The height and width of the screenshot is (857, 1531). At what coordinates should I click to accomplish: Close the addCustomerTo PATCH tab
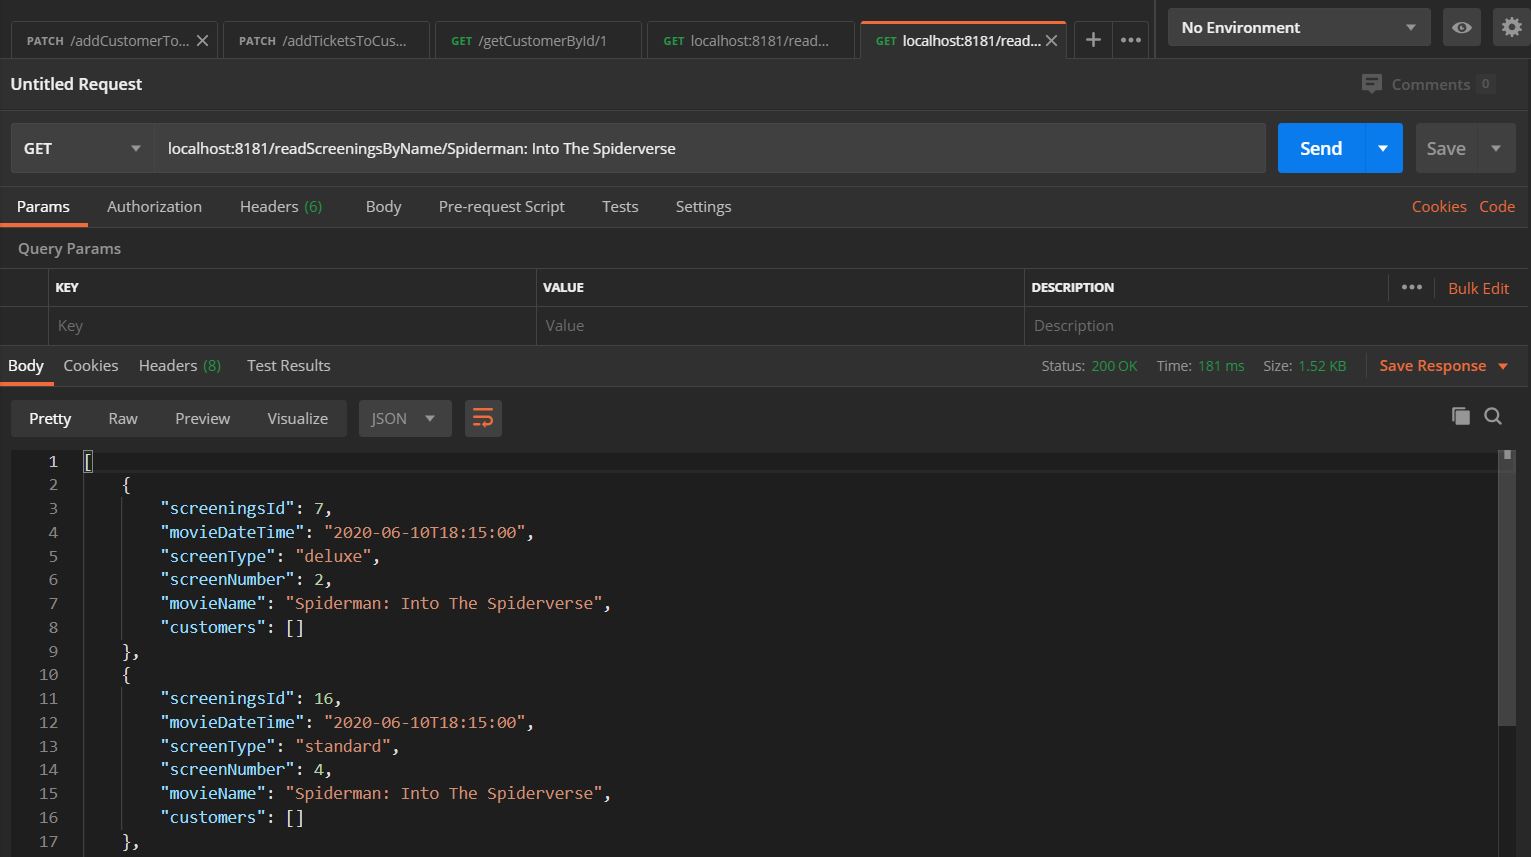click(202, 41)
